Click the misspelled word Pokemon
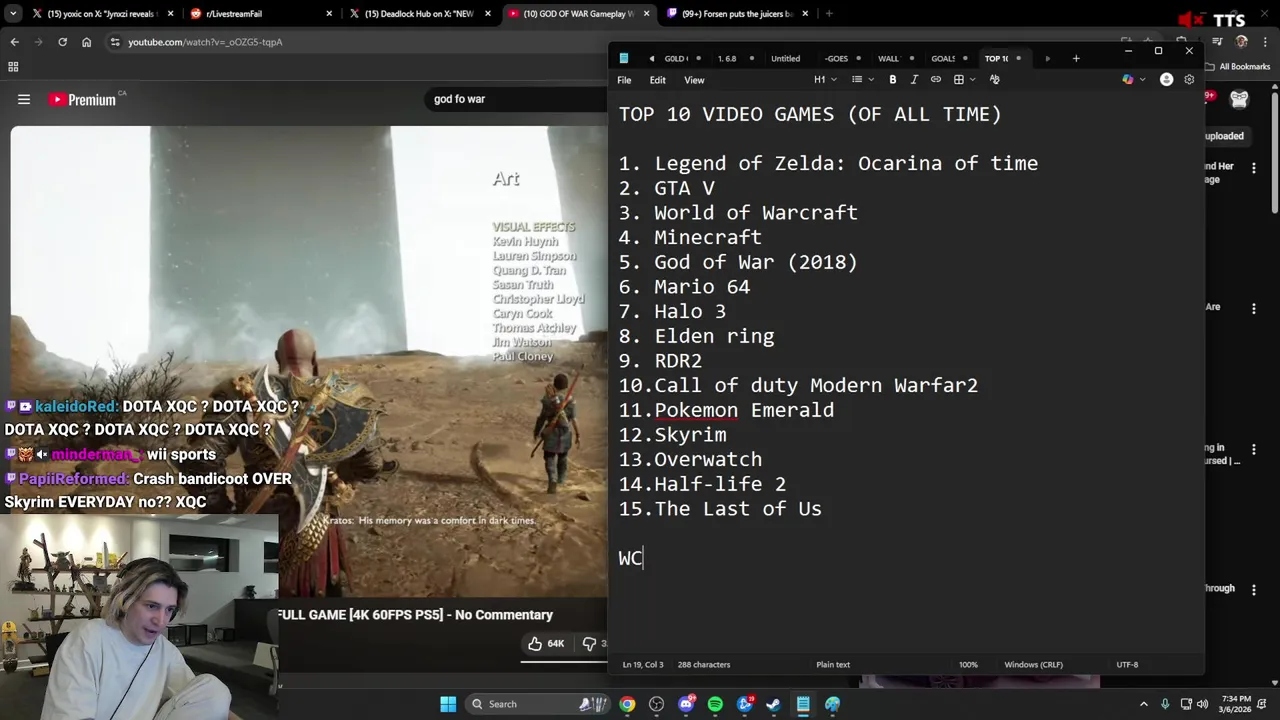The width and height of the screenshot is (1280, 720). [x=696, y=410]
